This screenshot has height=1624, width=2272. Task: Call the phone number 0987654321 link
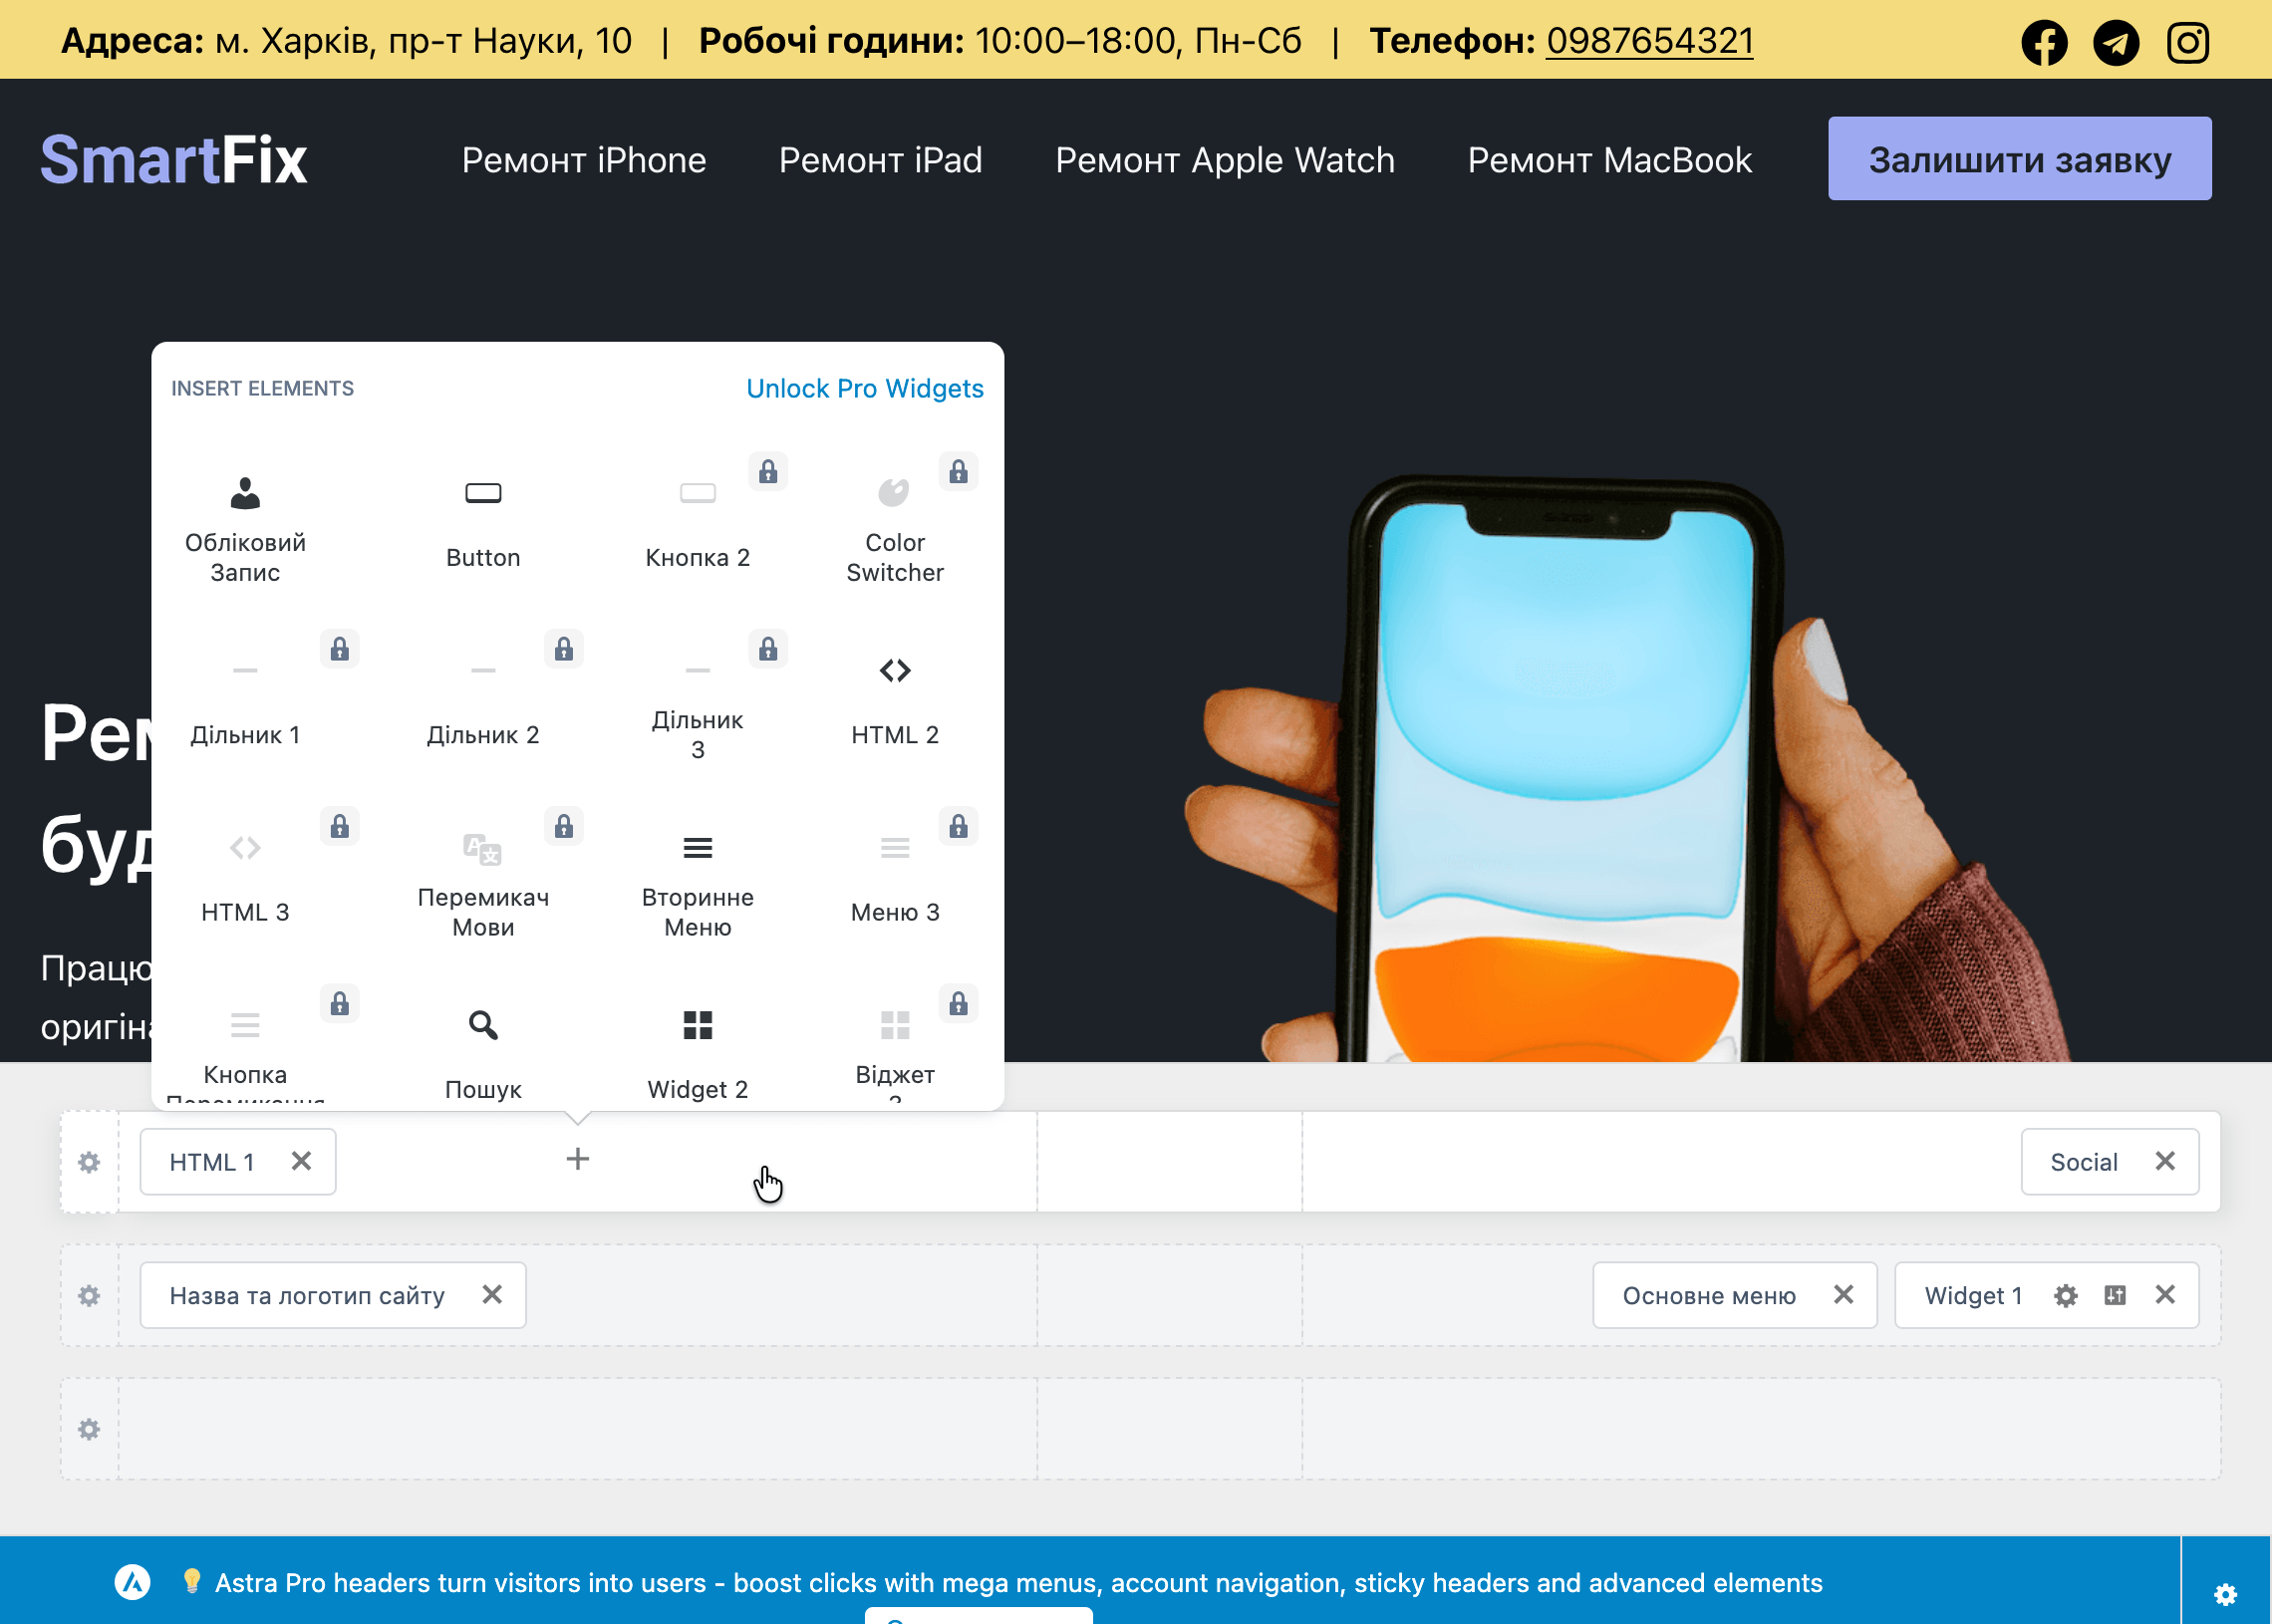(x=1650, y=41)
